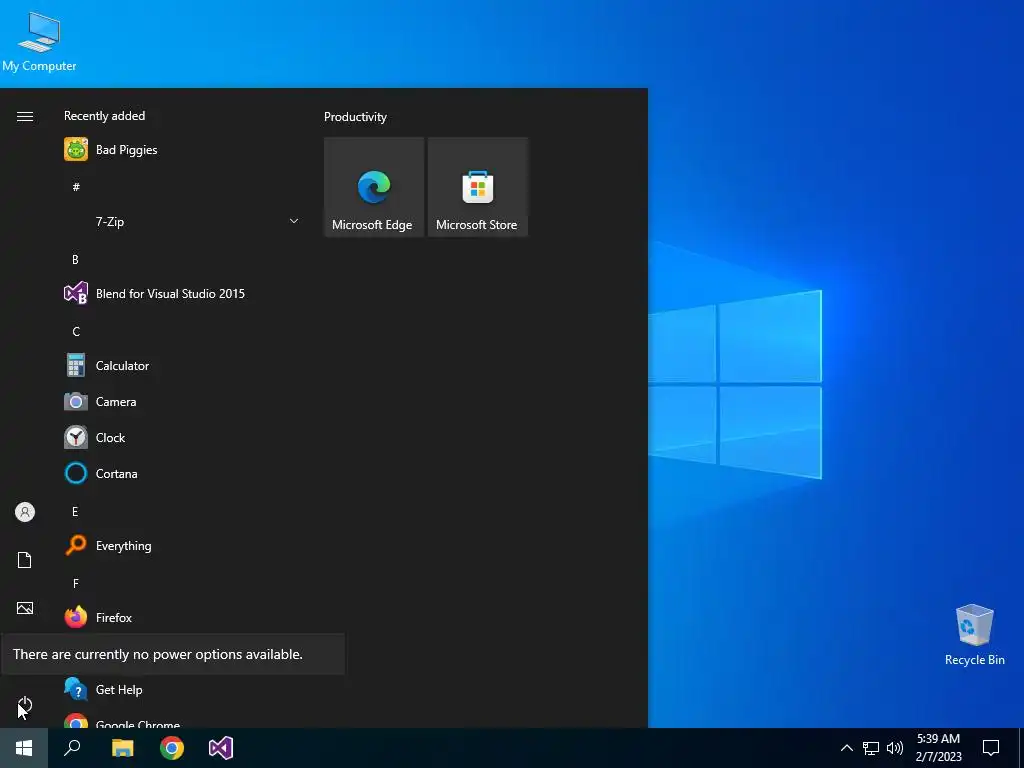Click the Power button icon

[x=25, y=705]
